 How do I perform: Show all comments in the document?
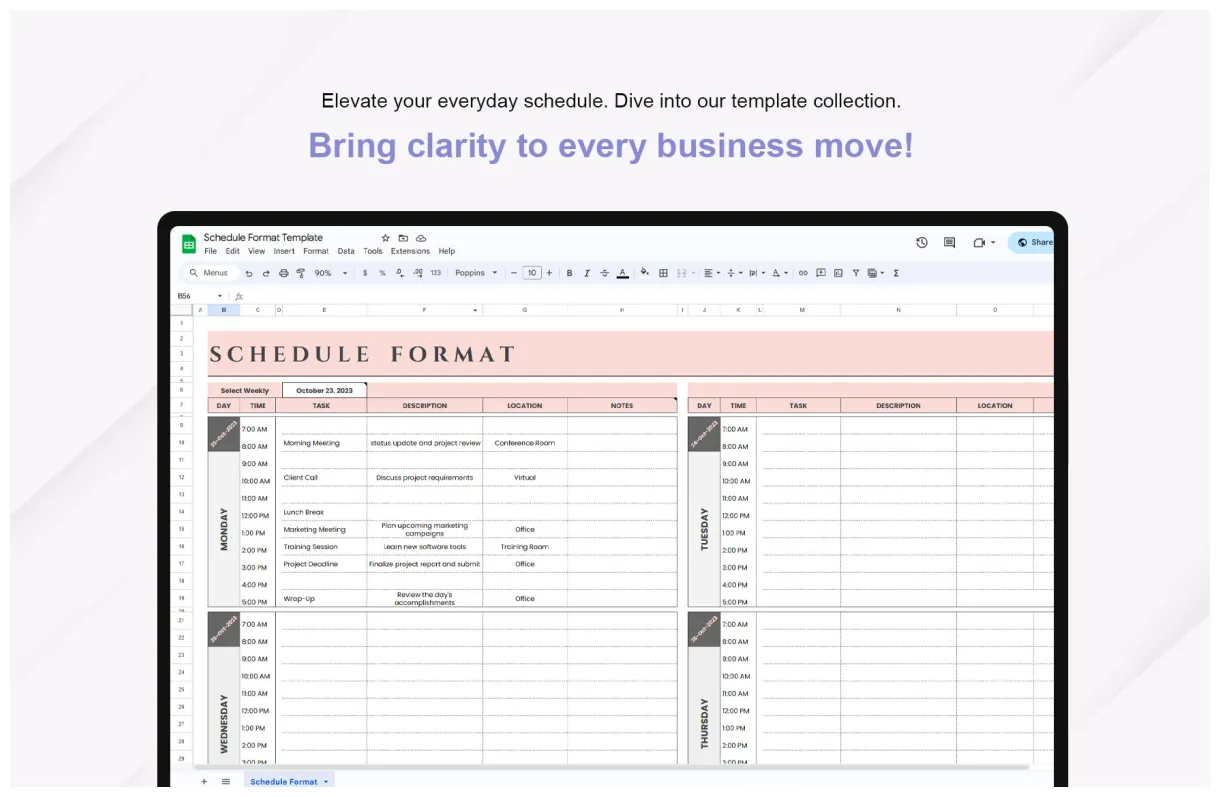click(x=948, y=242)
